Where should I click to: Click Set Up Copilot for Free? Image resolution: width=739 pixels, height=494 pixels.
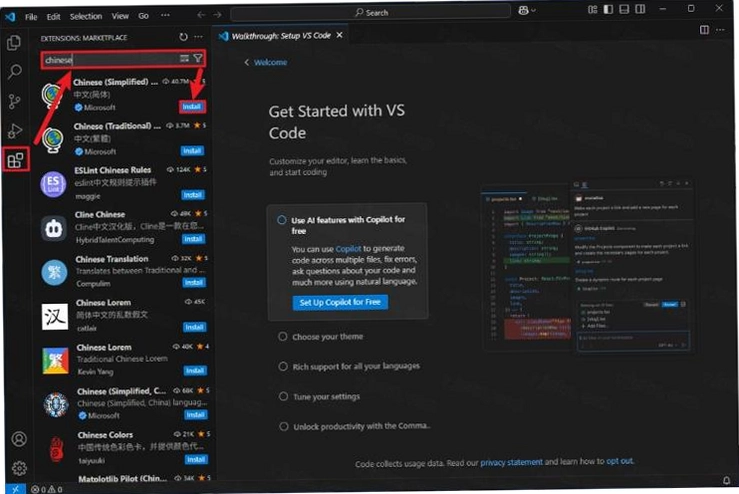(340, 302)
